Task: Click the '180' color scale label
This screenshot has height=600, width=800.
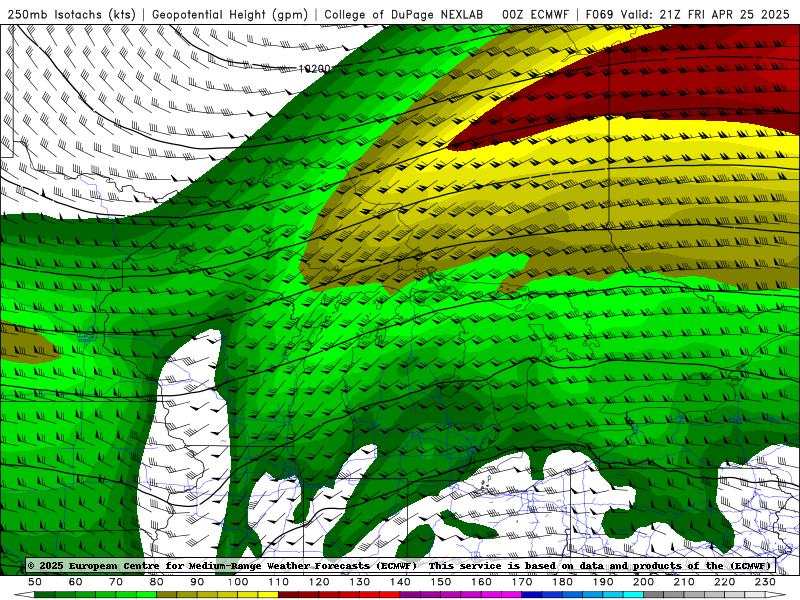Action: tap(562, 582)
